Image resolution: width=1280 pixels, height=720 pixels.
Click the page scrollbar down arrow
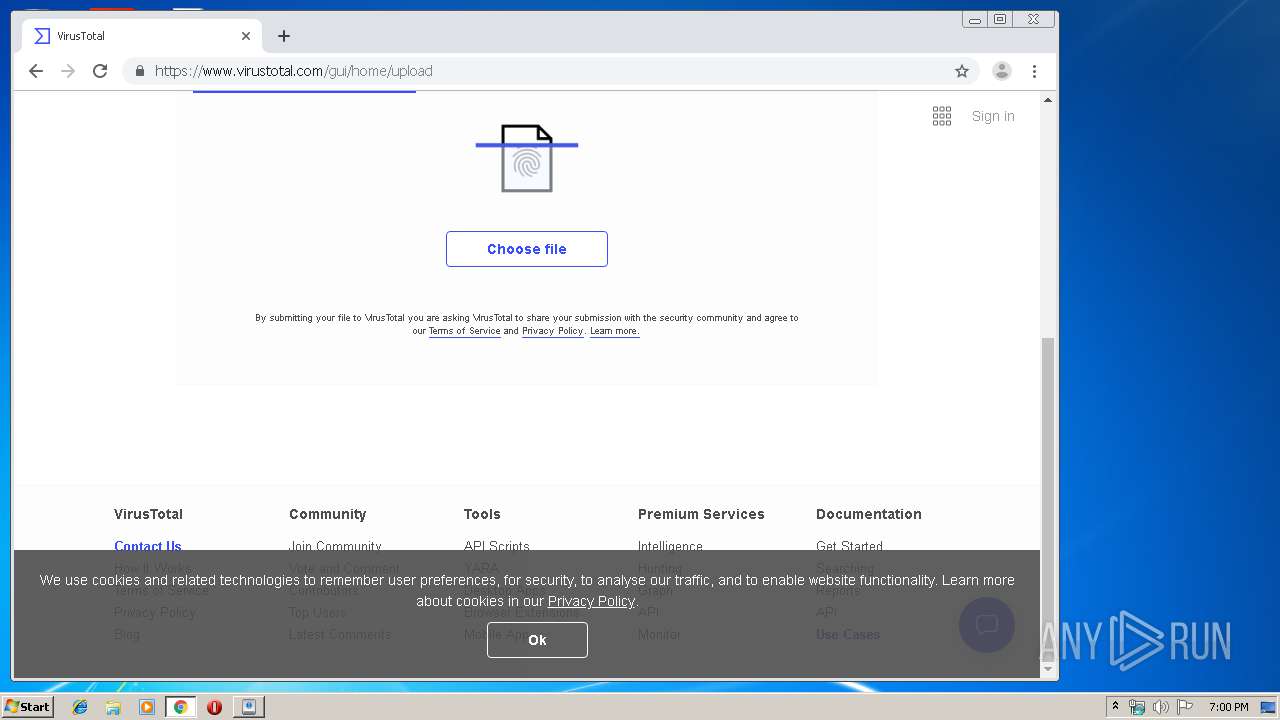coord(1048,669)
